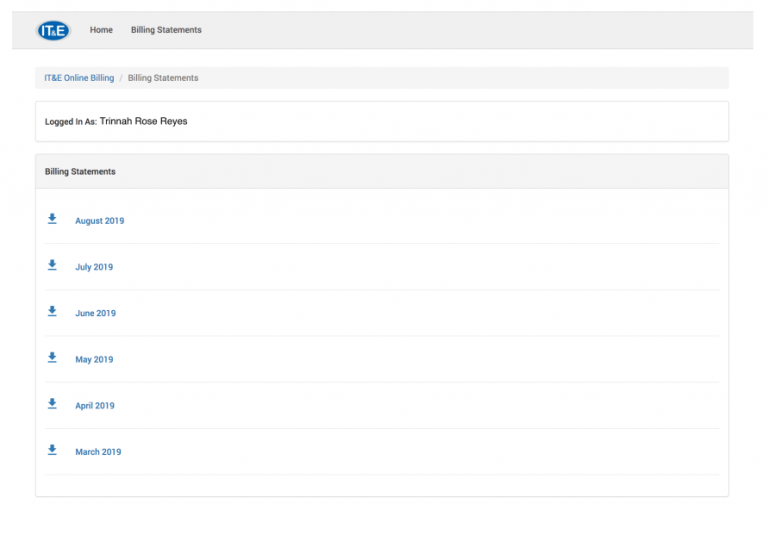
Task: Click the Billing Statements breadcrumb item
Action: point(163,78)
